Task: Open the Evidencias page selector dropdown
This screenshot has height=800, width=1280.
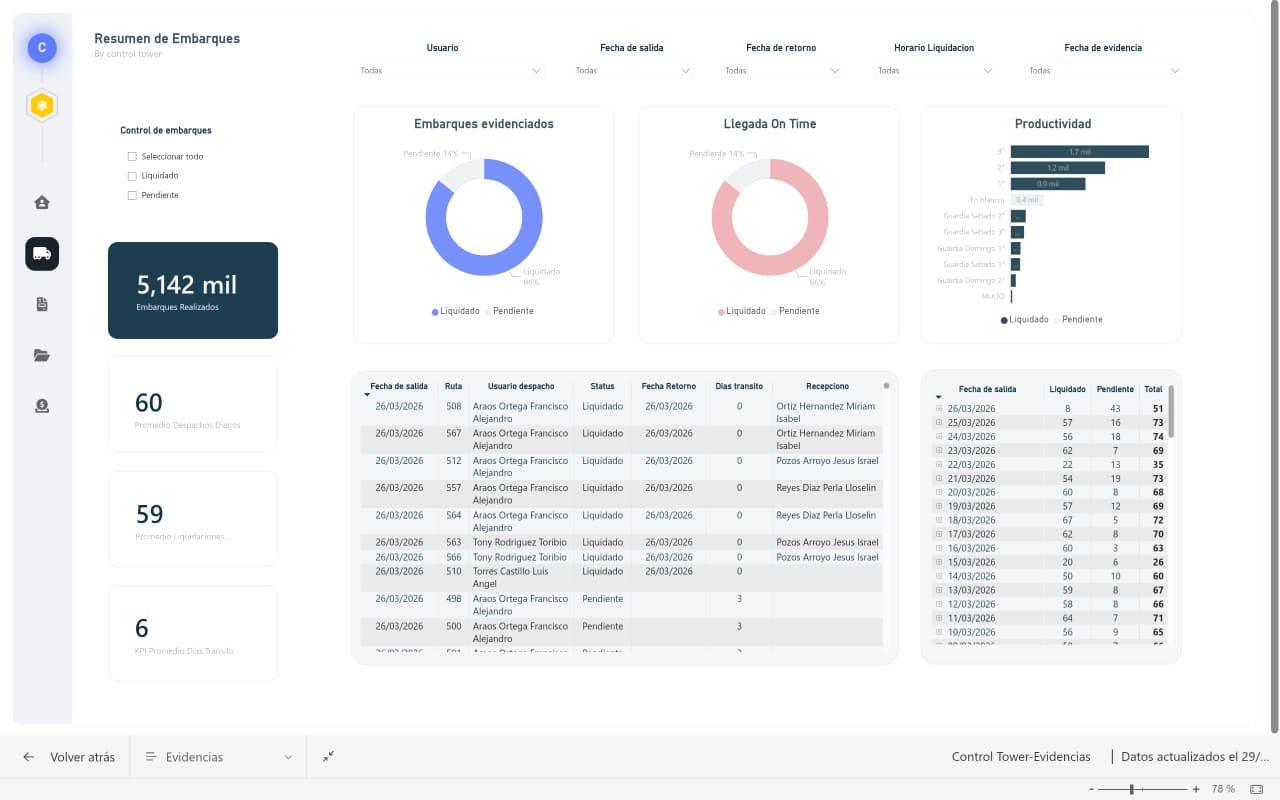Action: tap(220, 757)
